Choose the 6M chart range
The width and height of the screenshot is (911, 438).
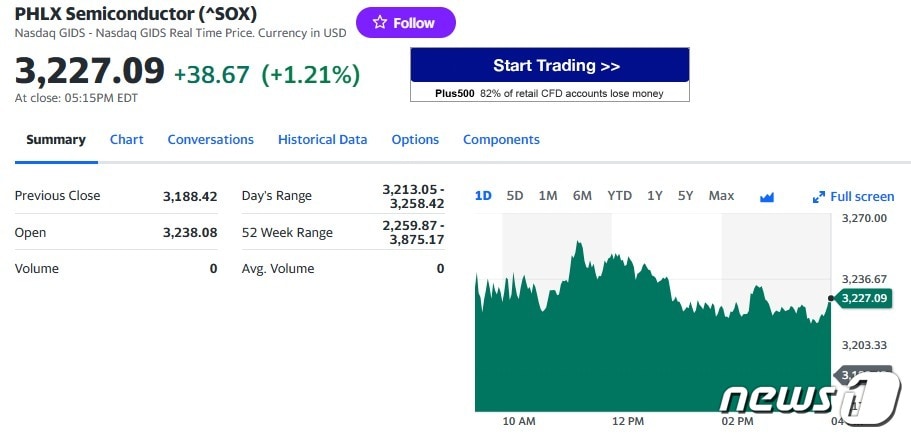(582, 196)
